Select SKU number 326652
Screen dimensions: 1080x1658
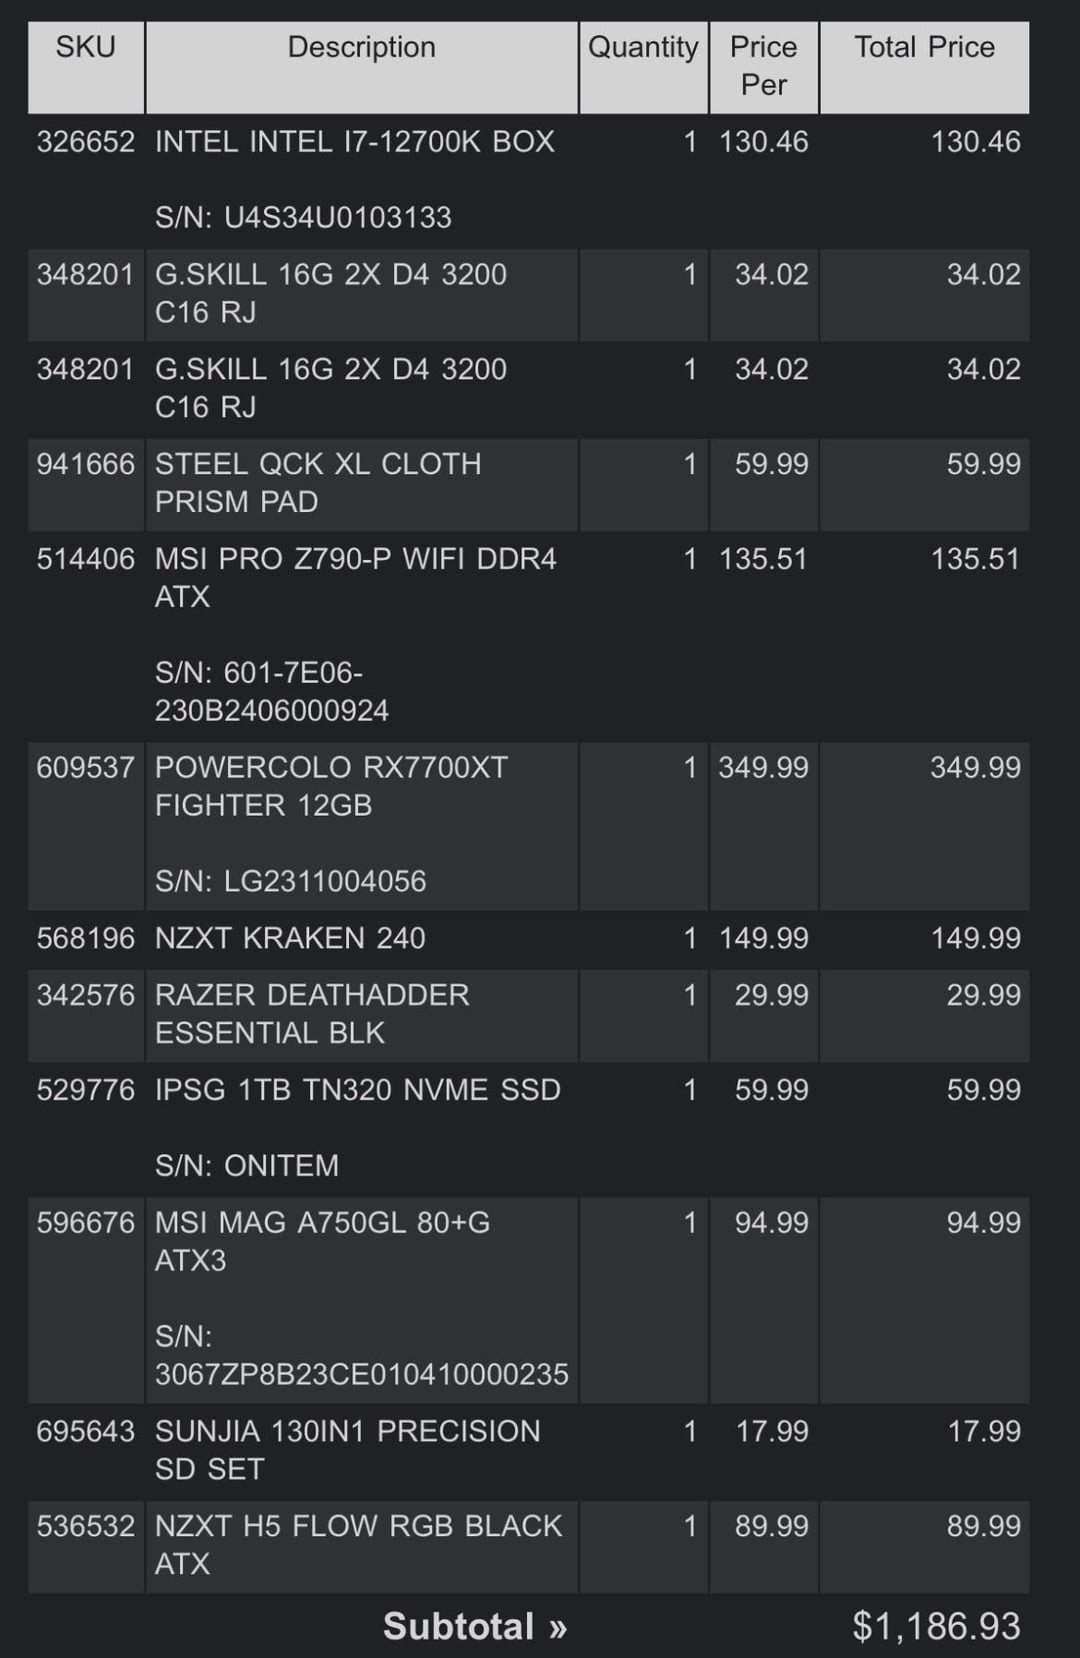86,142
